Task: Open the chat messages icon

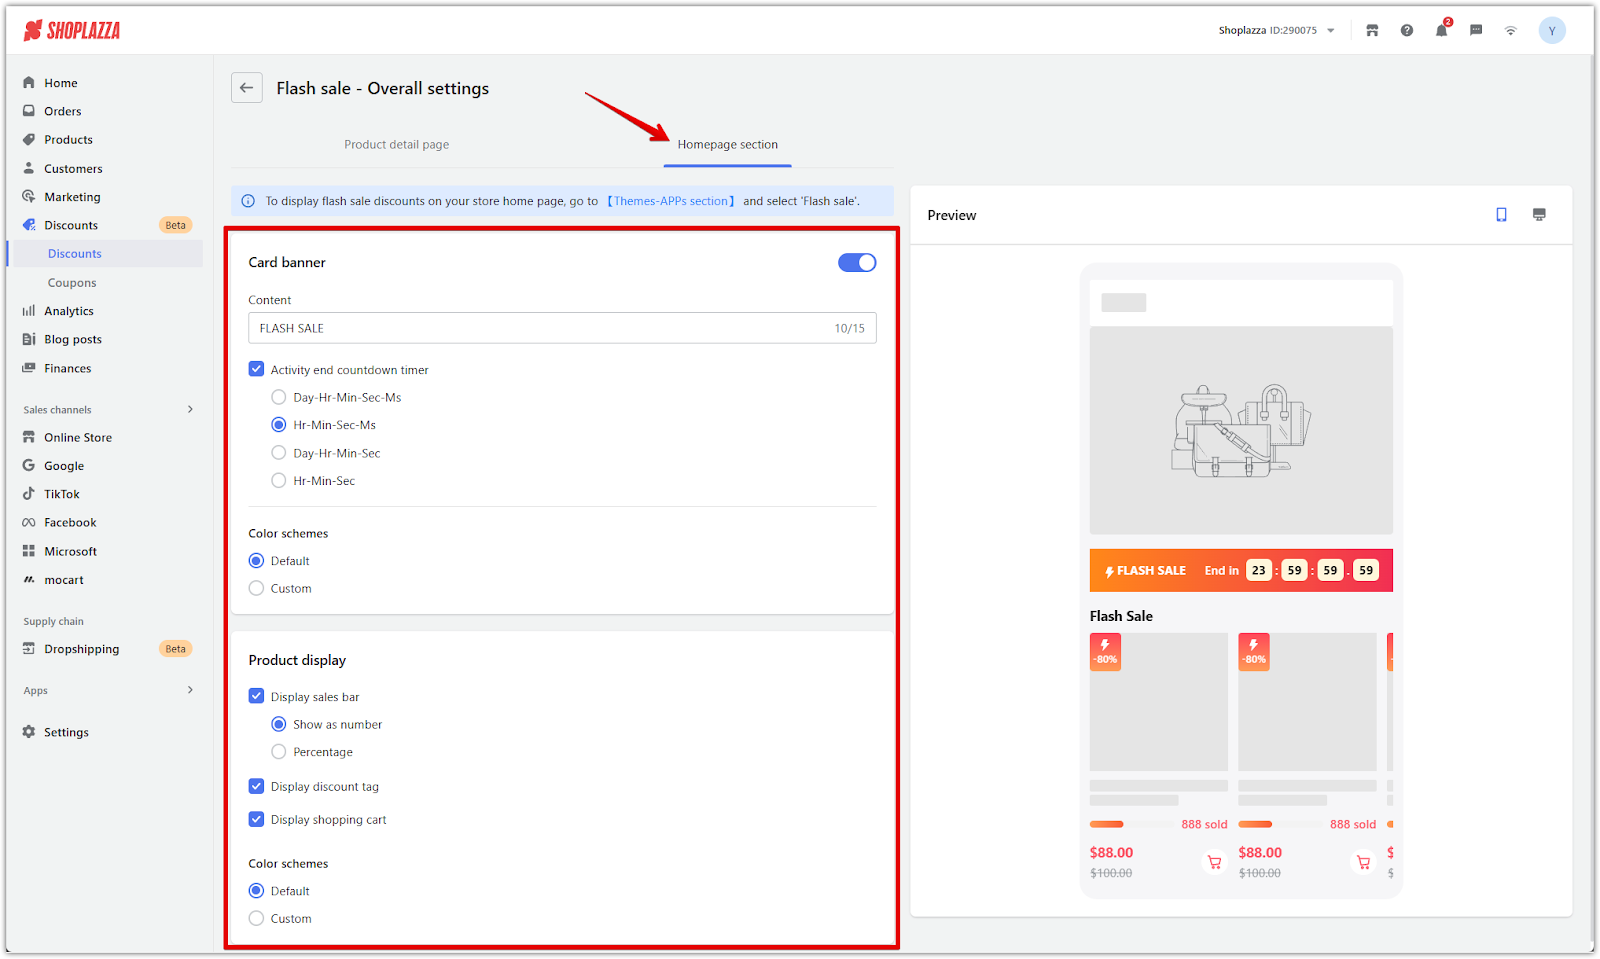Action: (x=1476, y=31)
